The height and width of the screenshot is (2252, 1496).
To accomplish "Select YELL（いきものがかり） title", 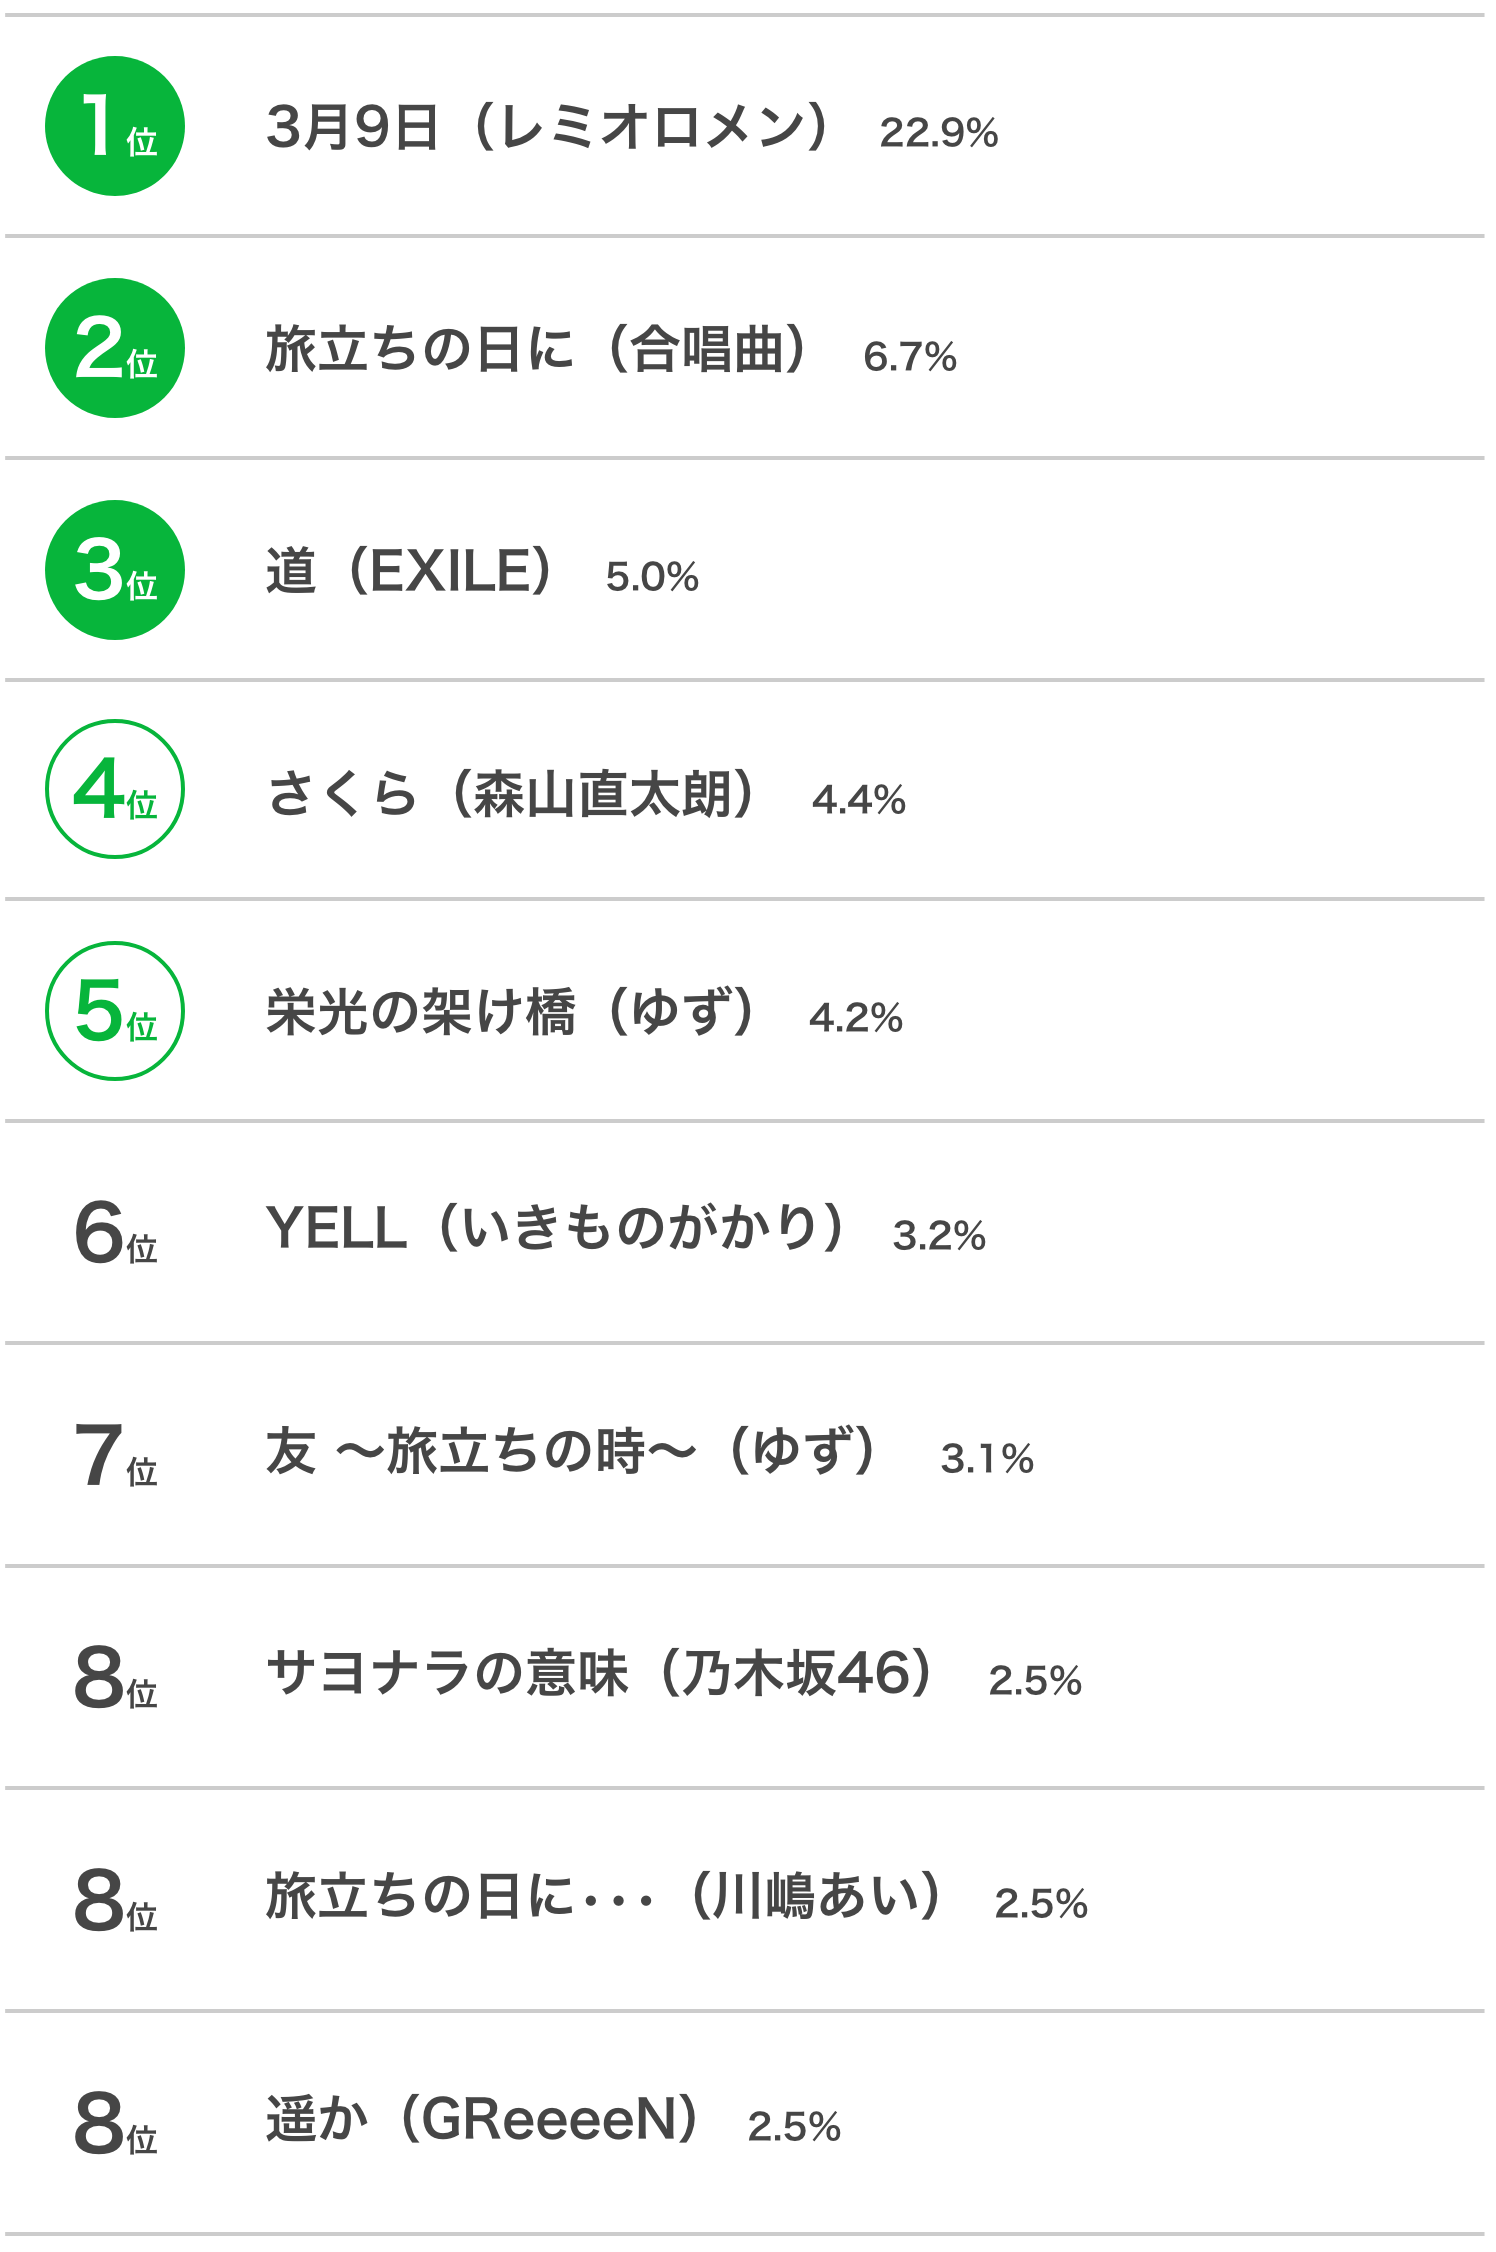I will [556, 1228].
